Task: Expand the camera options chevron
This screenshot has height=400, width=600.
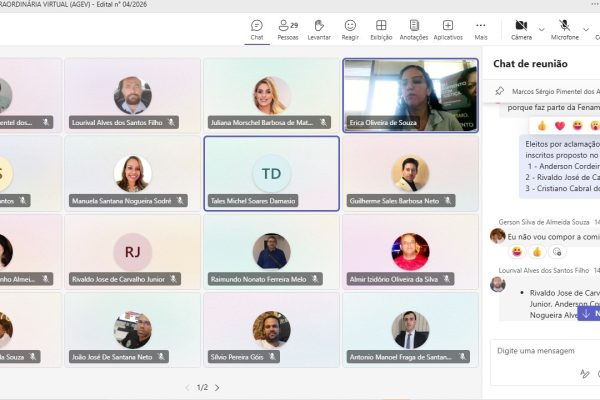Action: pos(541,29)
